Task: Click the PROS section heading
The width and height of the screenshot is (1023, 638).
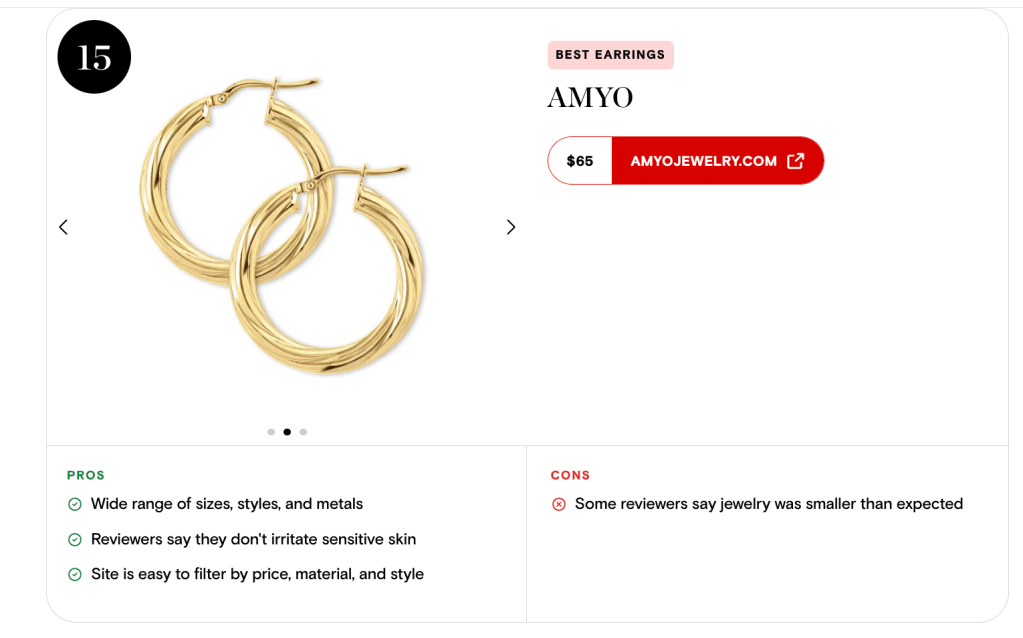Action: point(86,475)
